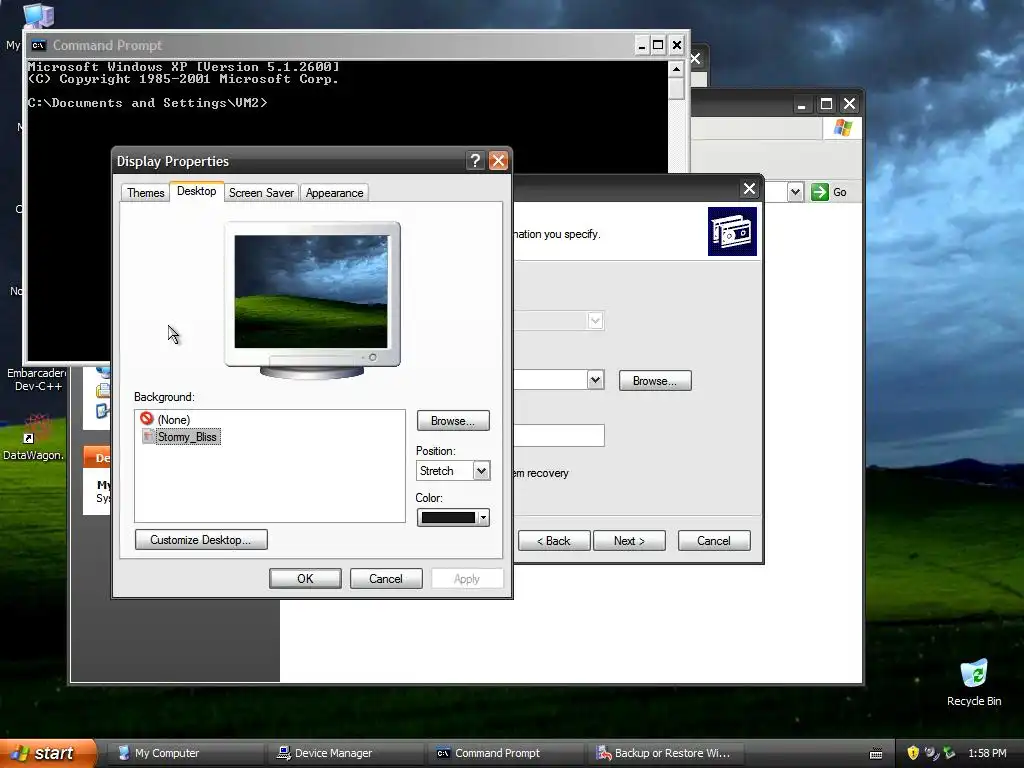Click the keyboard icon in taskbar
The height and width of the screenshot is (768, 1024).
876,754
